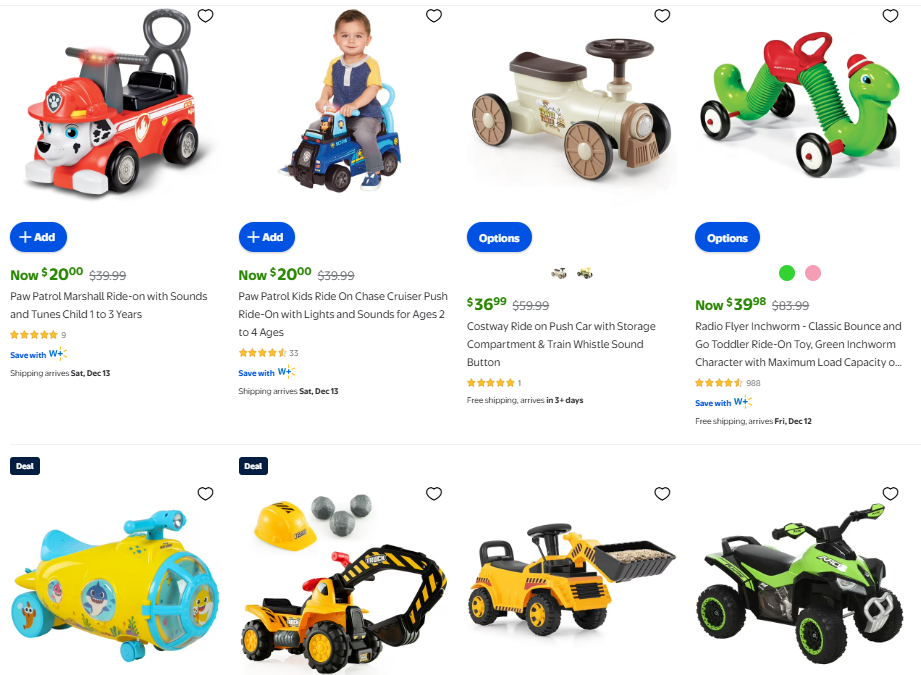This screenshot has width=921, height=675.
Task: Open Options for Radio Flyer Inchworm
Action: [x=727, y=238]
